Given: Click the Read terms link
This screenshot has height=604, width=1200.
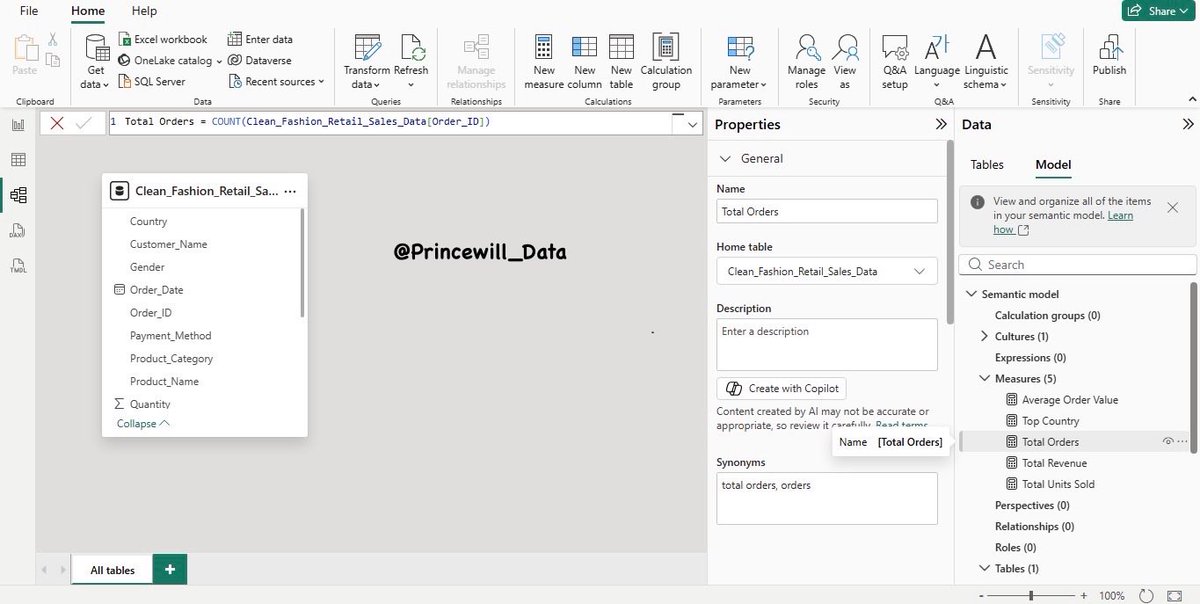Looking at the screenshot, I should pyautogui.click(x=901, y=425).
